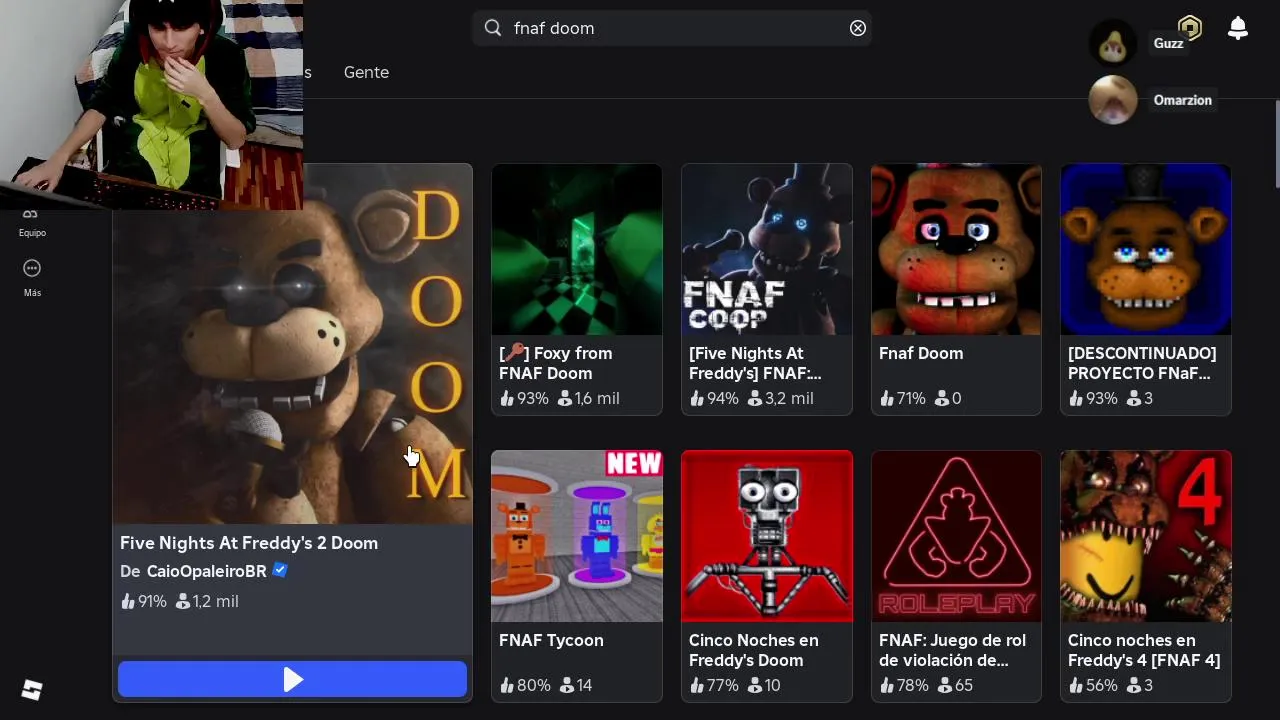Image resolution: width=1280 pixels, height=720 pixels.
Task: Click the '1,2 mil' players count
Action: pos(207,601)
